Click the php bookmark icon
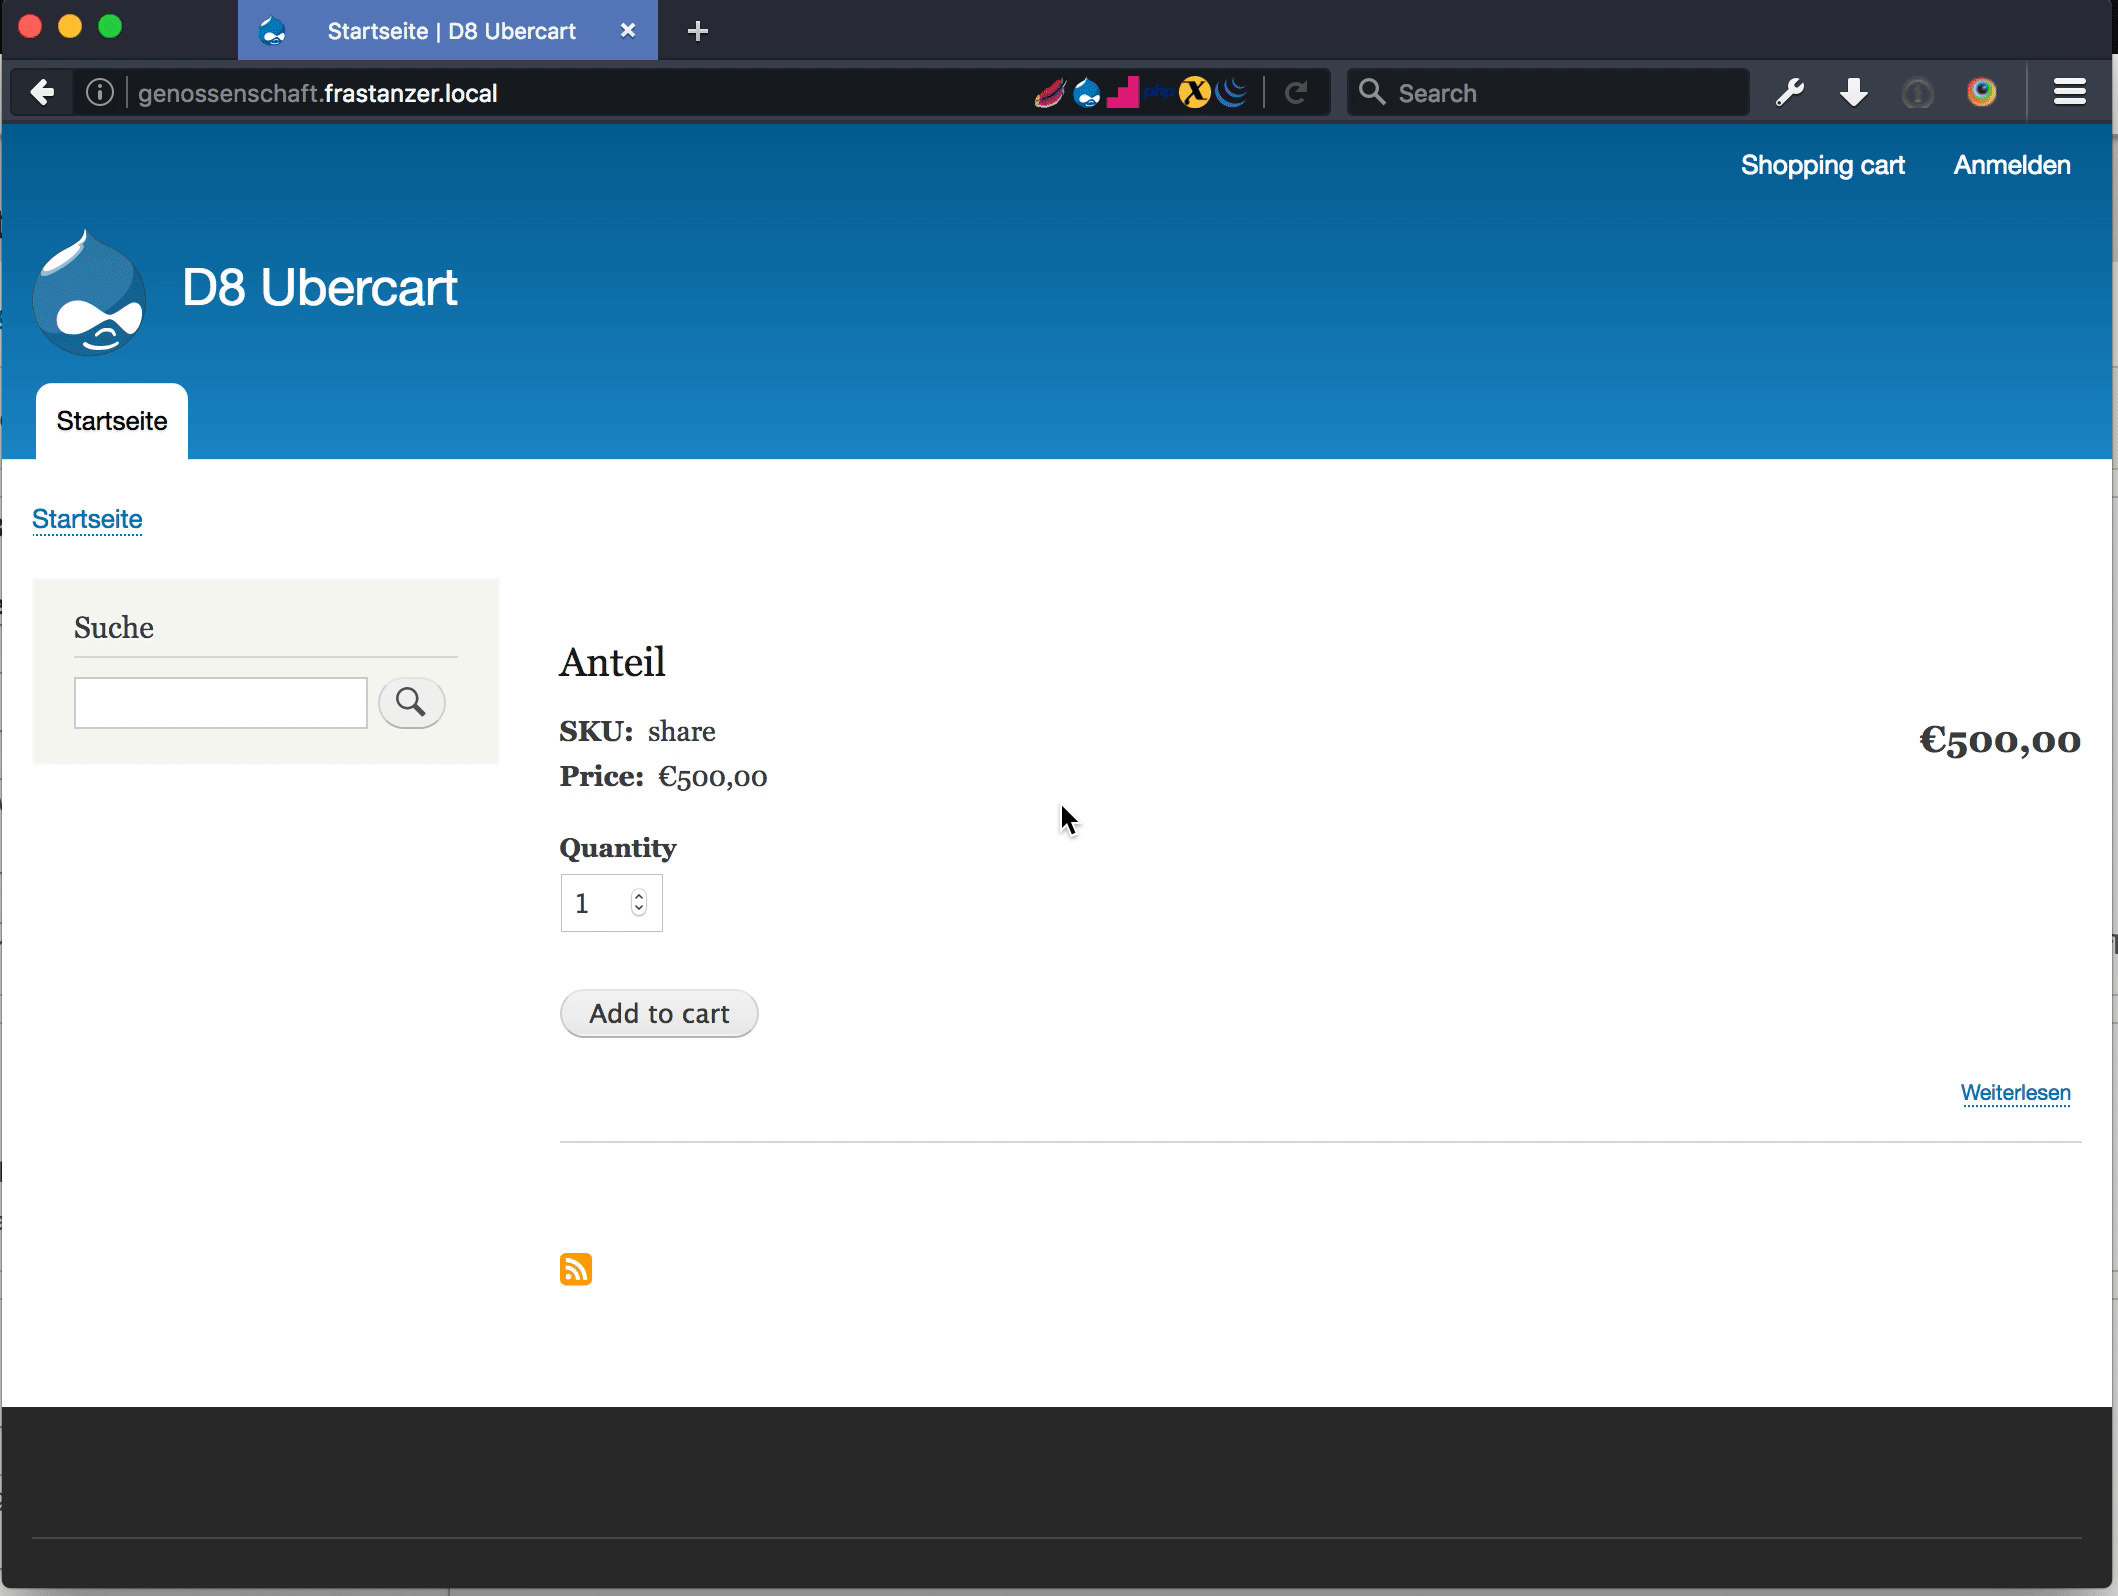2118x1596 pixels. tap(1159, 92)
